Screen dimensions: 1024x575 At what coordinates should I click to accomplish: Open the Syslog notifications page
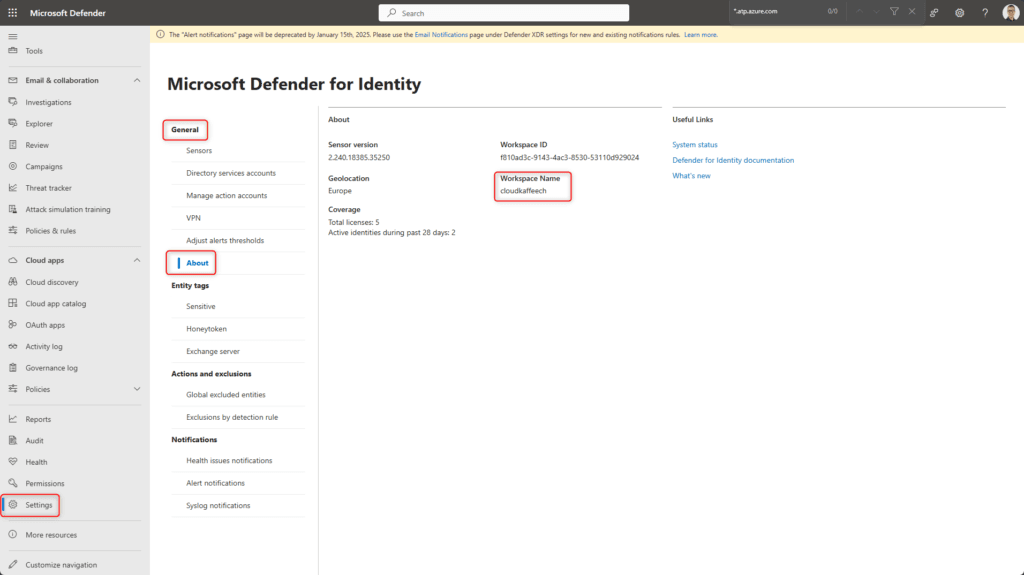pyautogui.click(x=217, y=506)
